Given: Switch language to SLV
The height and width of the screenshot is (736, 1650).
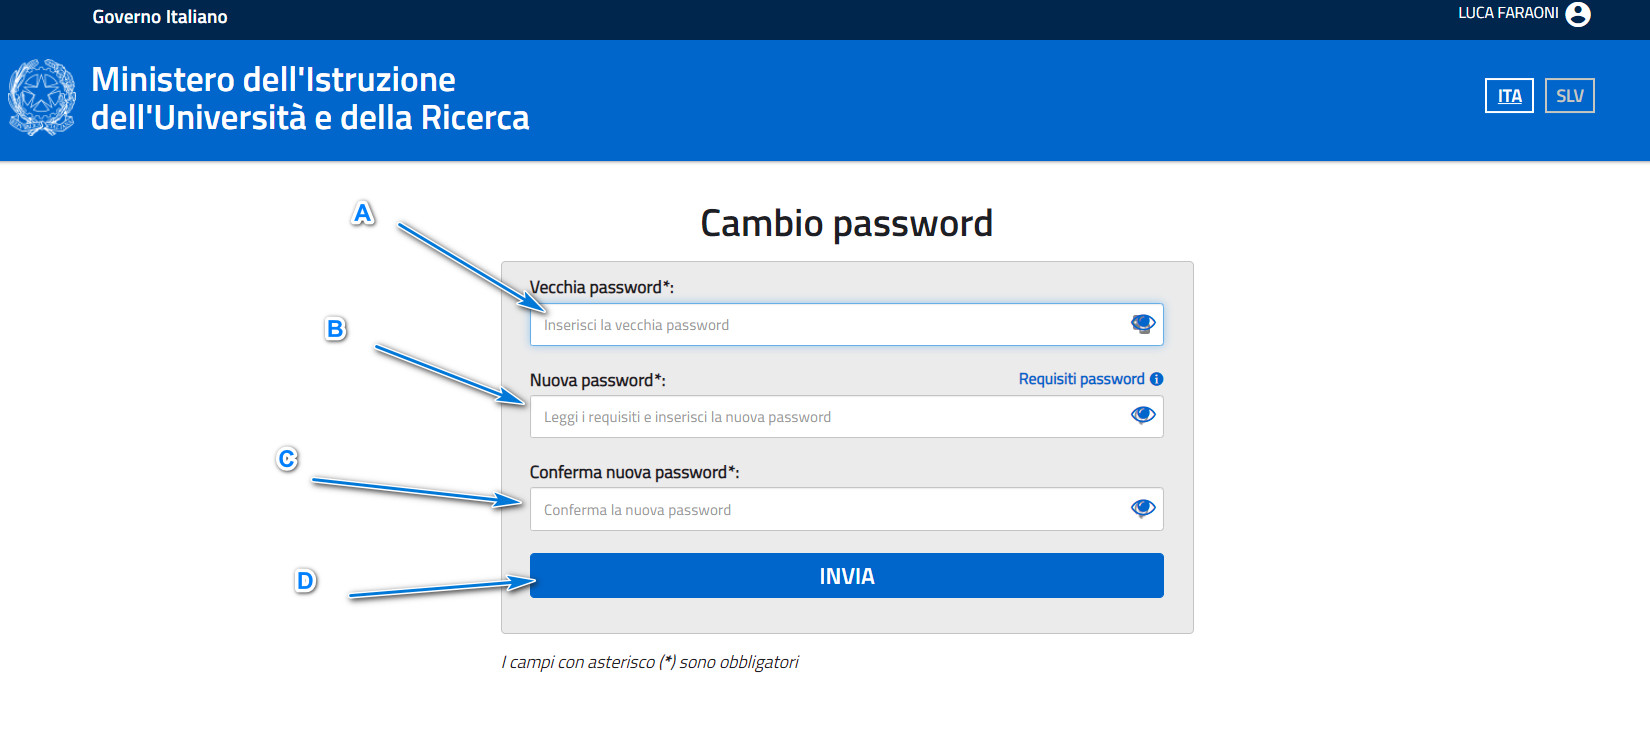Looking at the screenshot, I should (x=1570, y=96).
